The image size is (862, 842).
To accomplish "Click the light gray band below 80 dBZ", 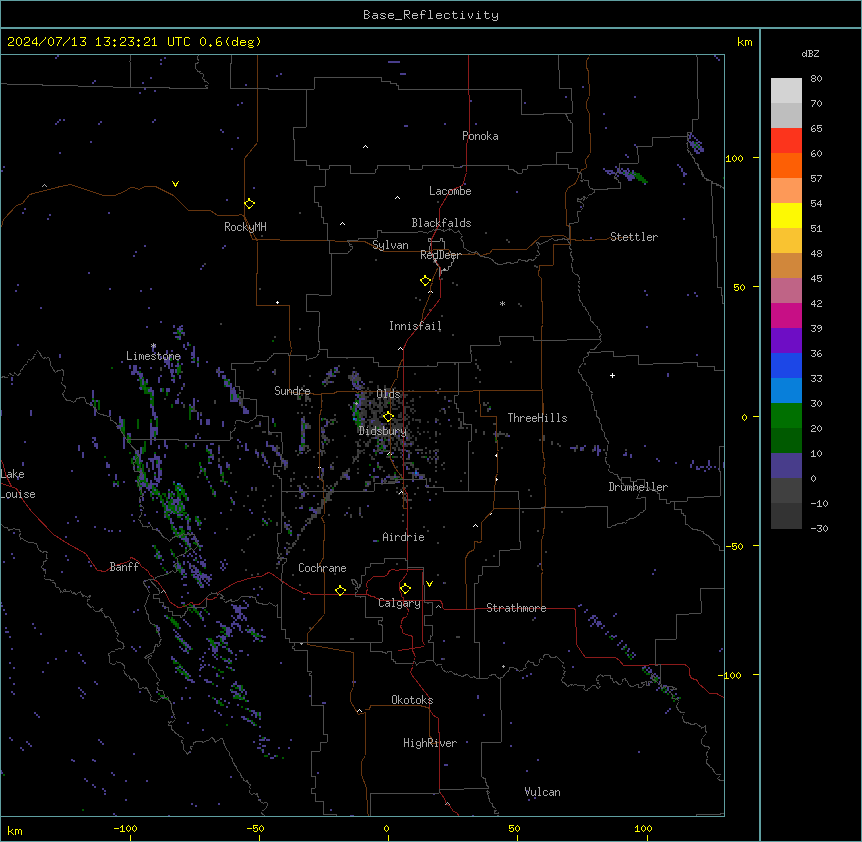I will pos(786,91).
